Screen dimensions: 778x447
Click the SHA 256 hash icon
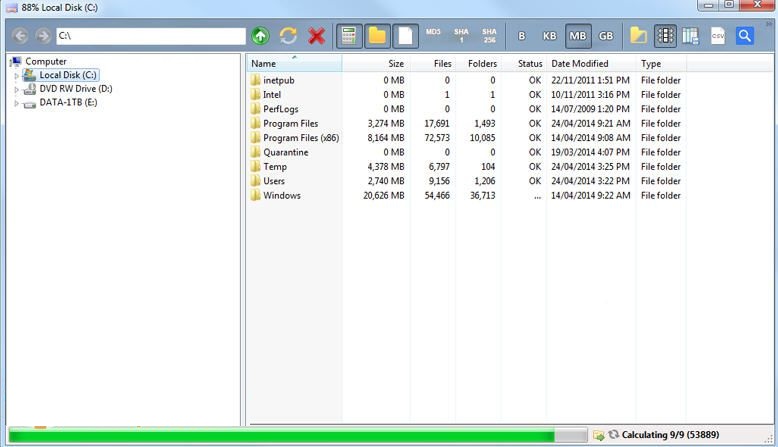(489, 36)
